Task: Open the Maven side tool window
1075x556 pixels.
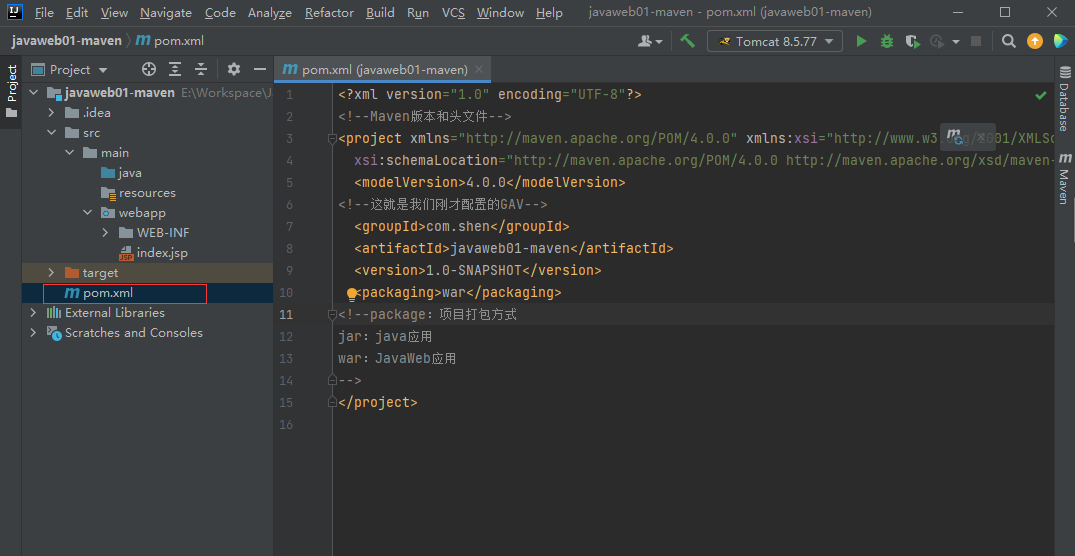Action: click(1064, 178)
